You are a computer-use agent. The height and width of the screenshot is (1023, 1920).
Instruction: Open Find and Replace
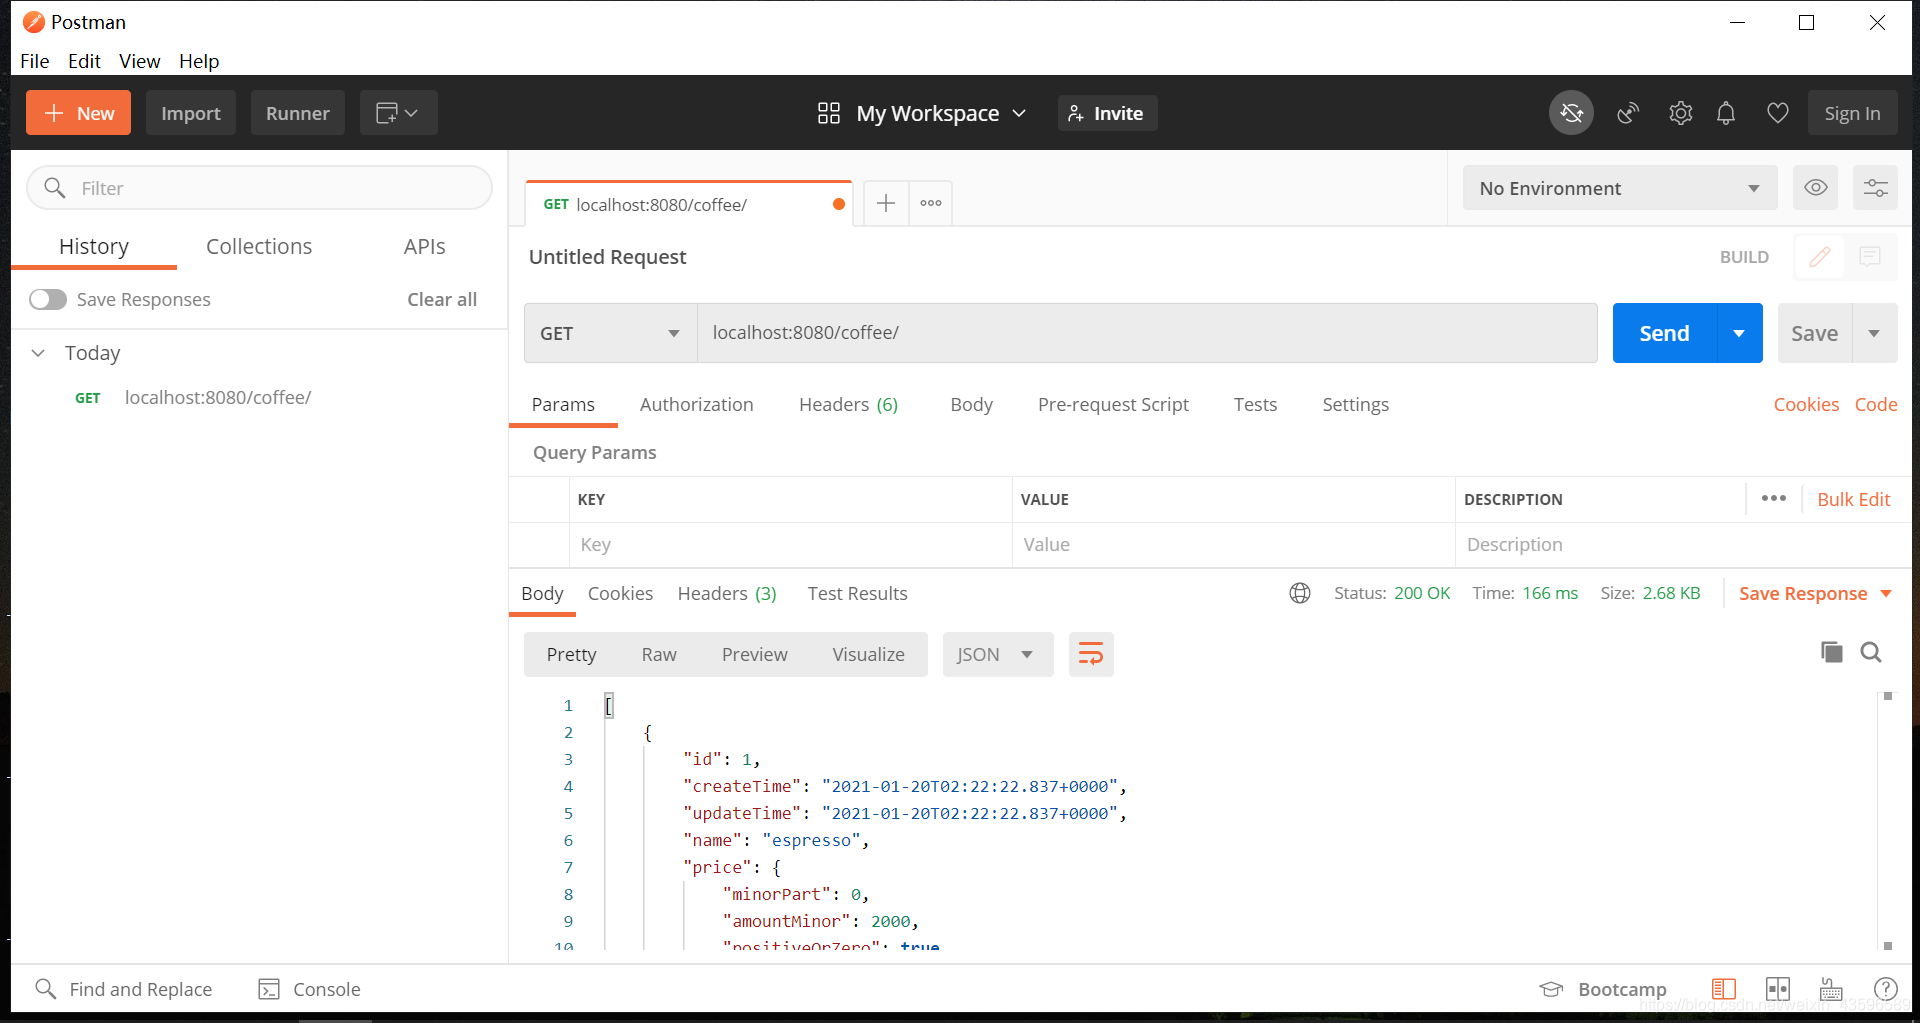(x=123, y=989)
